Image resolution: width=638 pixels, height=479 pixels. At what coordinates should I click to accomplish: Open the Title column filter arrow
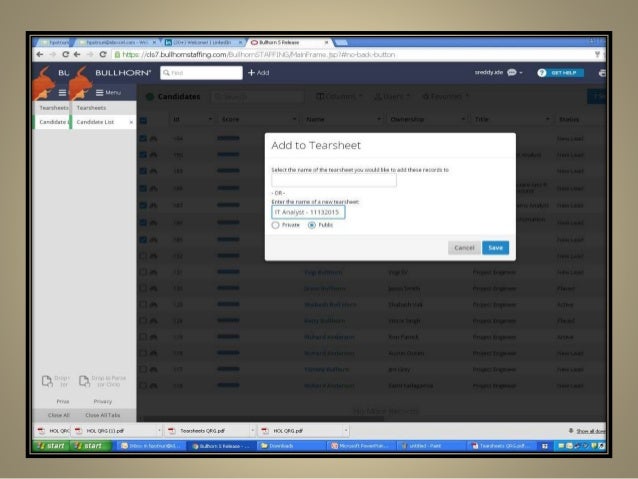pos(547,119)
